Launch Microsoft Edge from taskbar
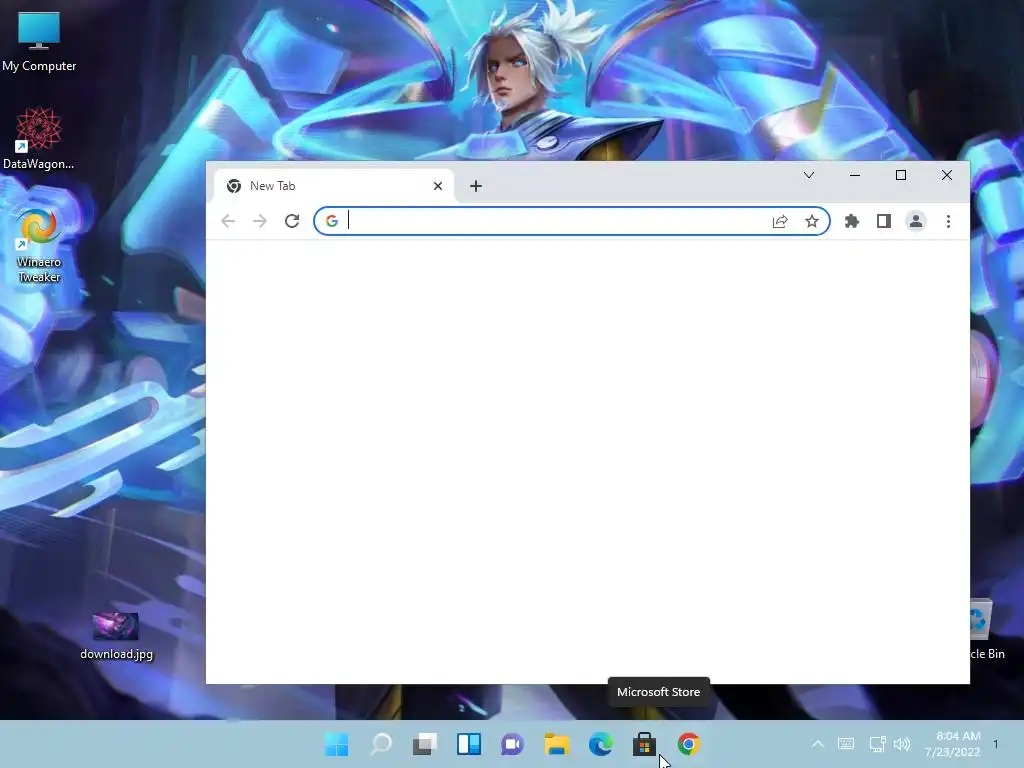This screenshot has width=1024, height=768. pos(601,744)
